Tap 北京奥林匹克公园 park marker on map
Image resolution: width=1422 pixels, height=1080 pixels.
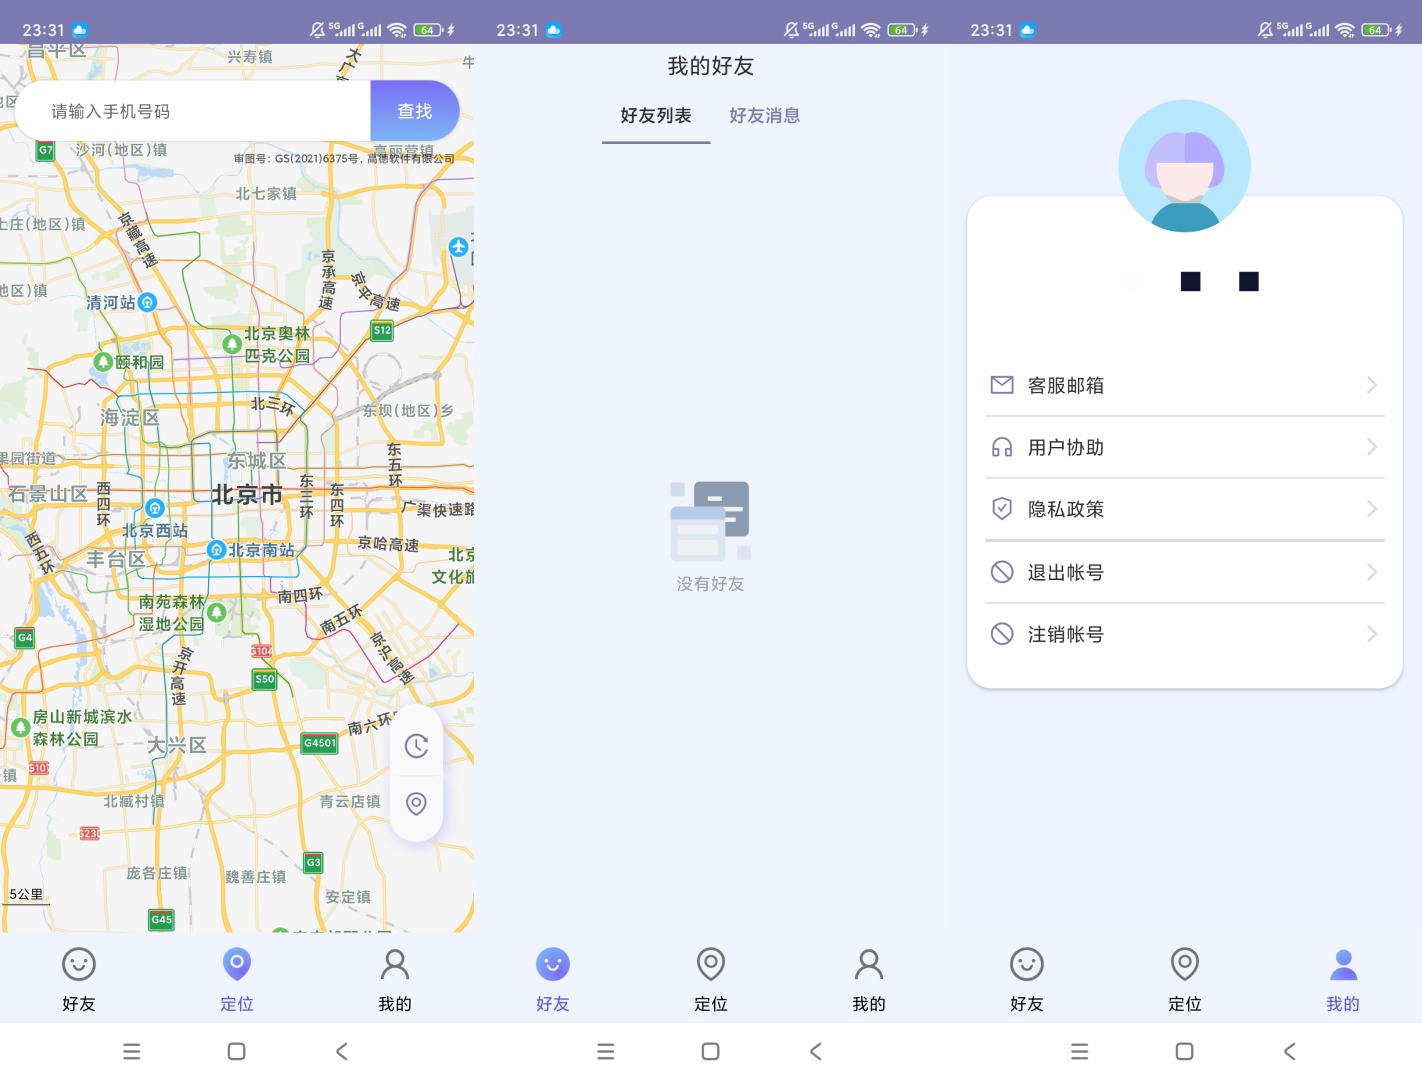(x=232, y=344)
